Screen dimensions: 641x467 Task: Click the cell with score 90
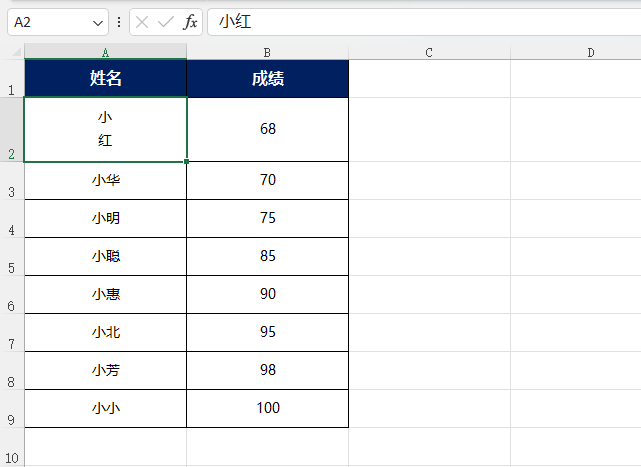coord(267,295)
